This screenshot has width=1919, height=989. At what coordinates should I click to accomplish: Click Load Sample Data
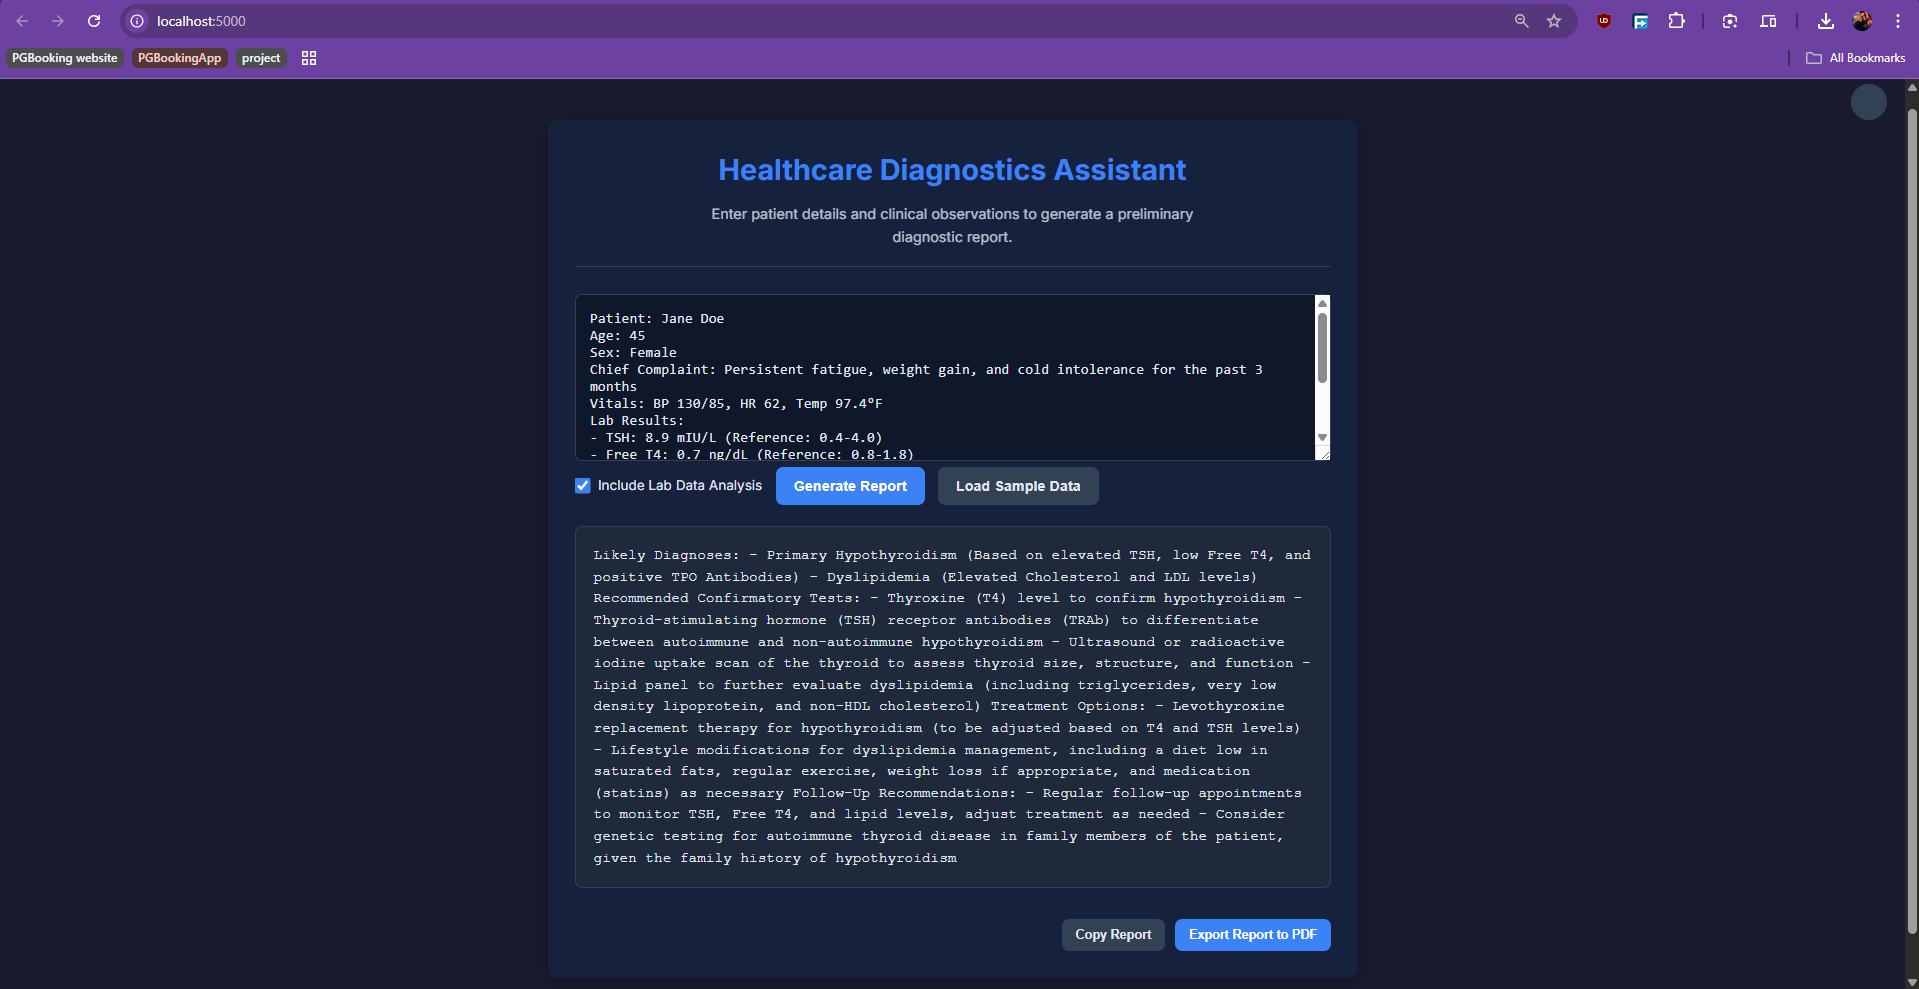(x=1018, y=486)
